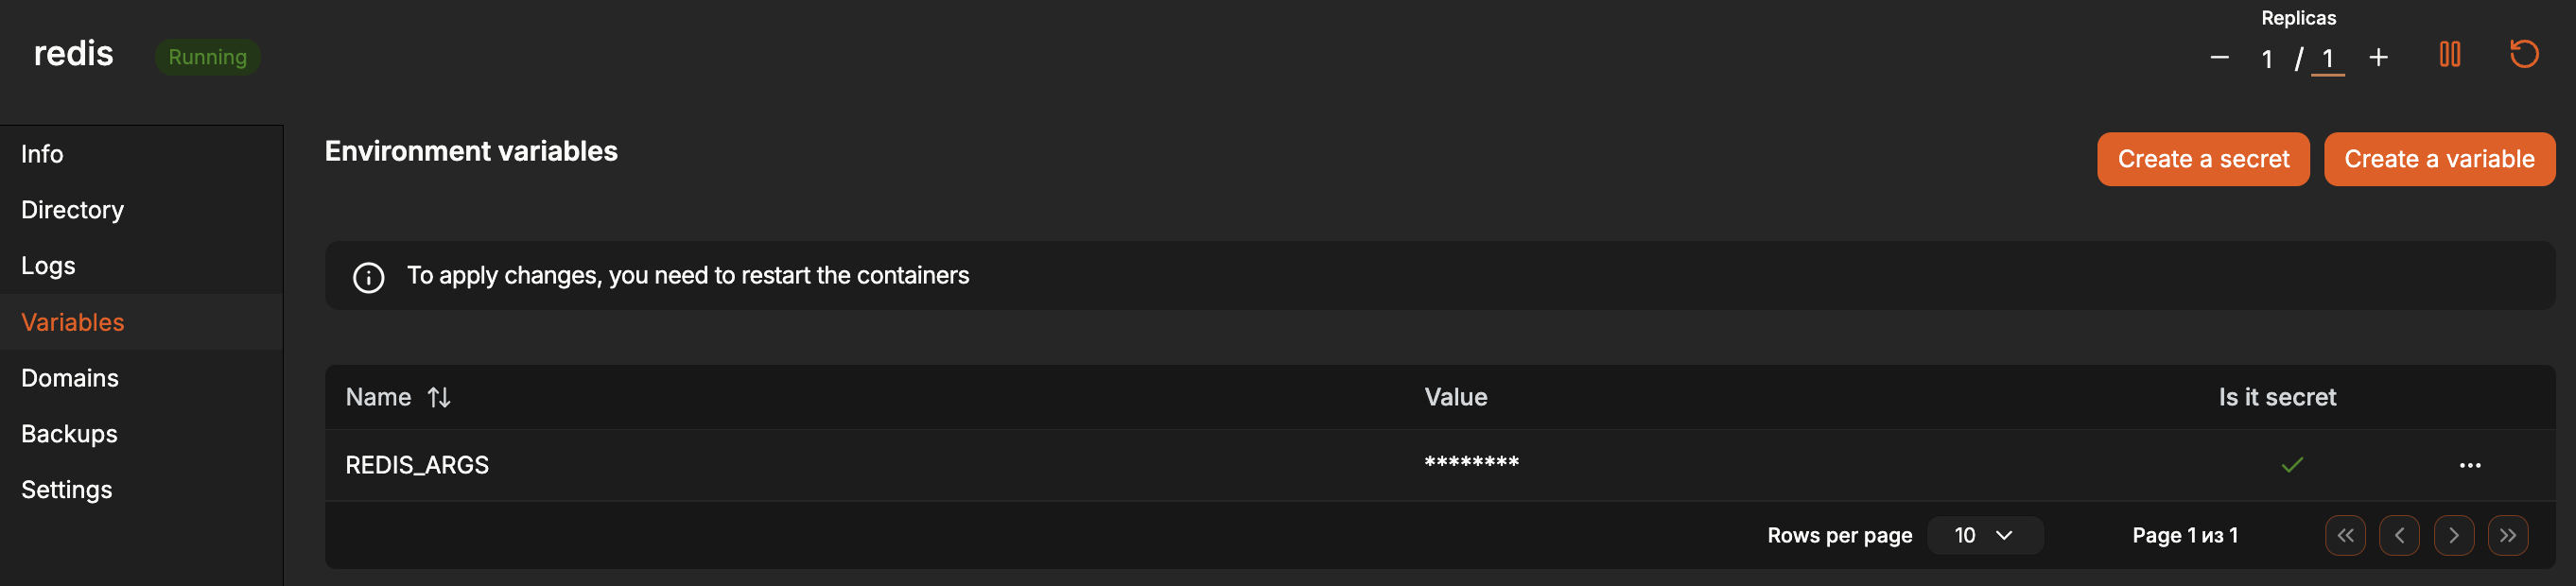Click the Create a secret button

(x=2202, y=159)
